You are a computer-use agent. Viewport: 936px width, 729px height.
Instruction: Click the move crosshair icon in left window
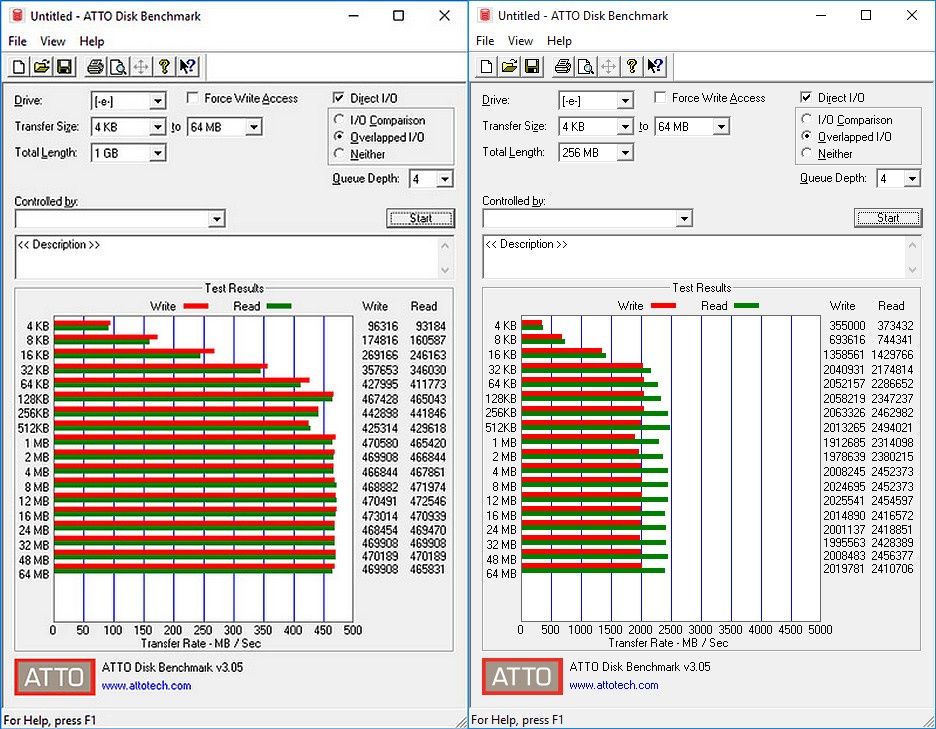tap(141, 66)
